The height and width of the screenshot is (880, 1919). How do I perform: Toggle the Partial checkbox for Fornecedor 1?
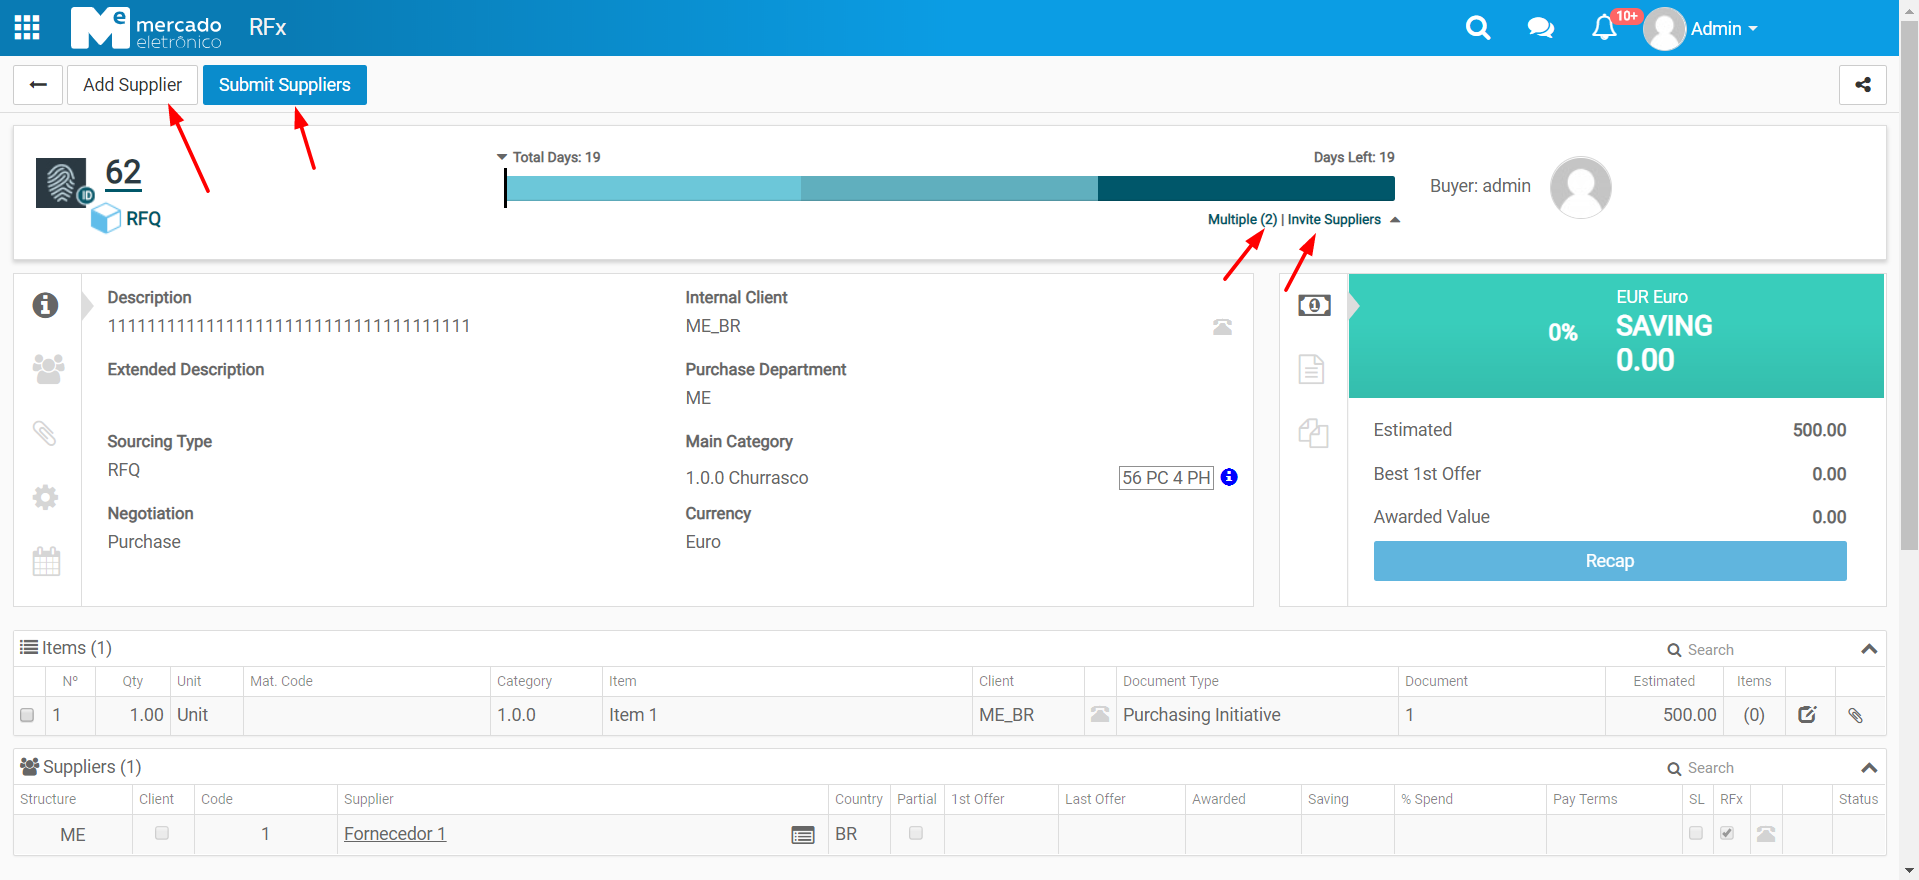916,833
